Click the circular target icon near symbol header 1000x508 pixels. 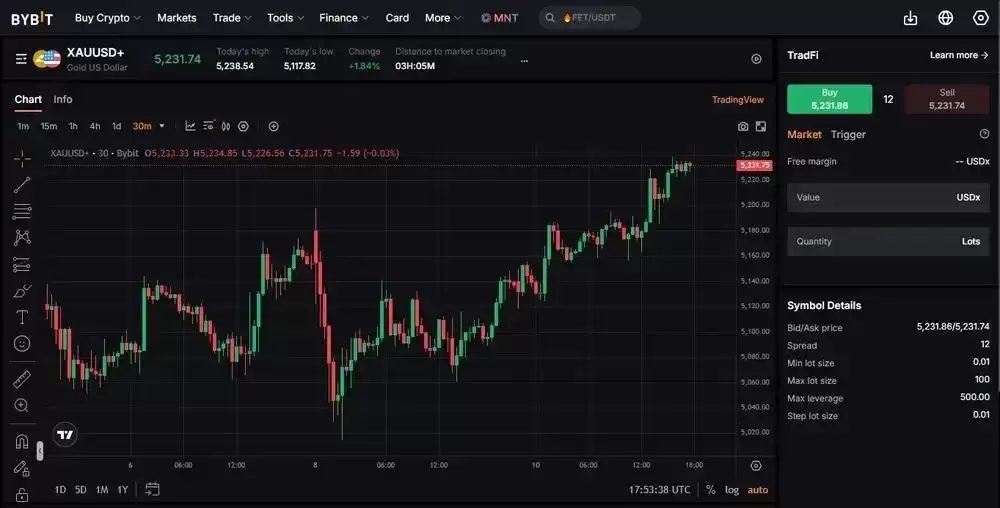[x=756, y=59]
